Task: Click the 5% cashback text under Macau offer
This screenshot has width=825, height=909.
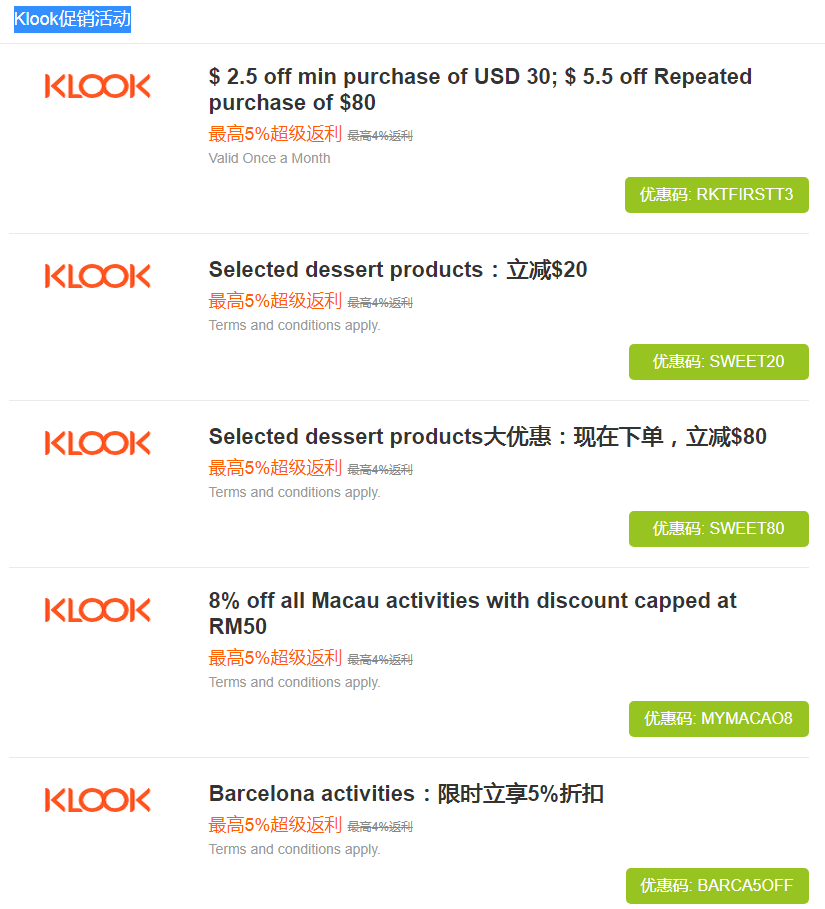Action: pyautogui.click(x=275, y=658)
